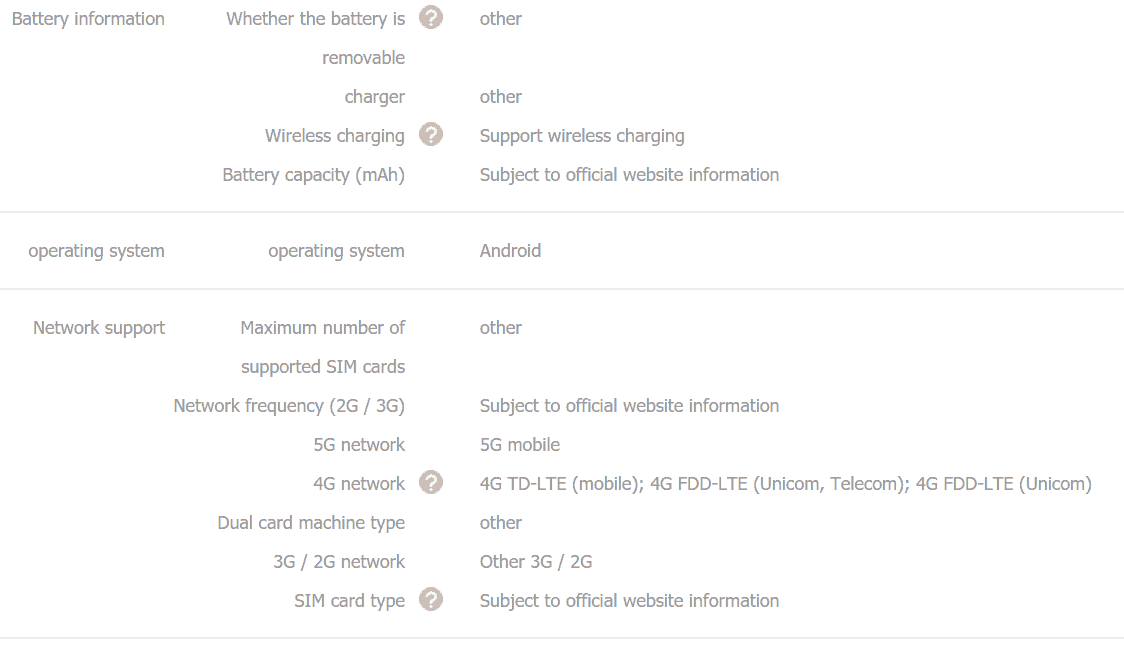The height and width of the screenshot is (649, 1124).
Task: Click the Maximum number of supported SIM cards label
Action: pos(323,347)
